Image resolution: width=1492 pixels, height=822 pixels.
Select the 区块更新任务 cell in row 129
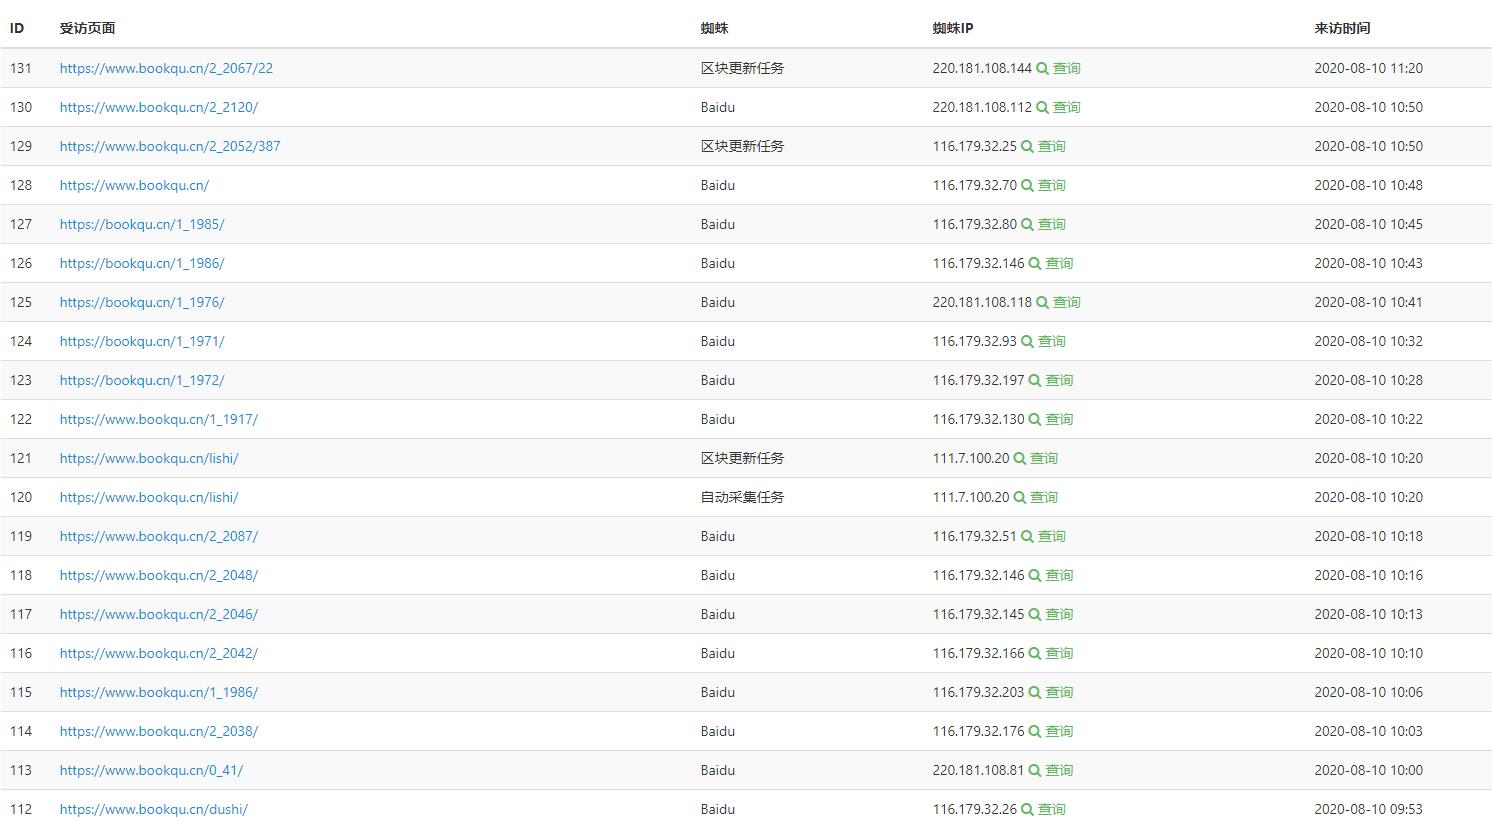(742, 146)
